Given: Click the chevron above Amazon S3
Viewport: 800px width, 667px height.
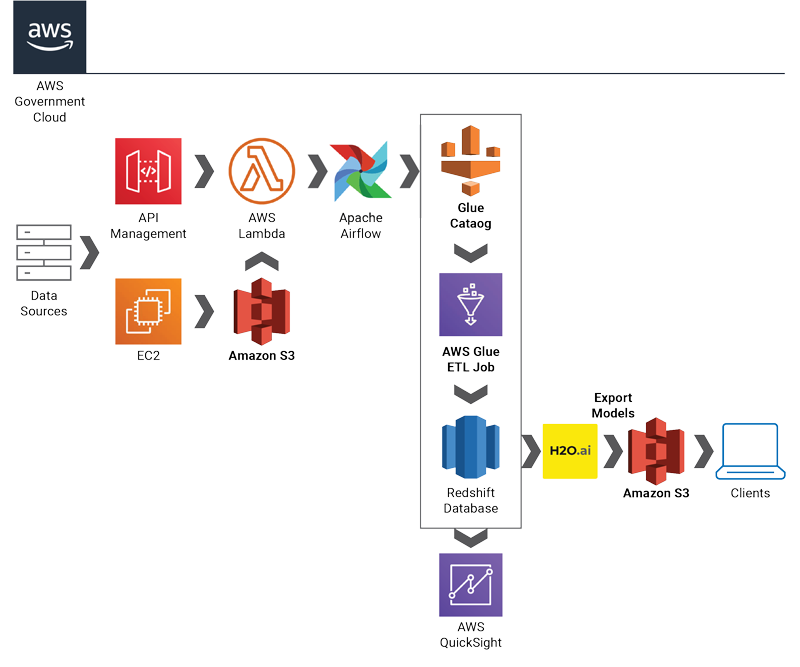Looking at the screenshot, I should click(x=262, y=261).
